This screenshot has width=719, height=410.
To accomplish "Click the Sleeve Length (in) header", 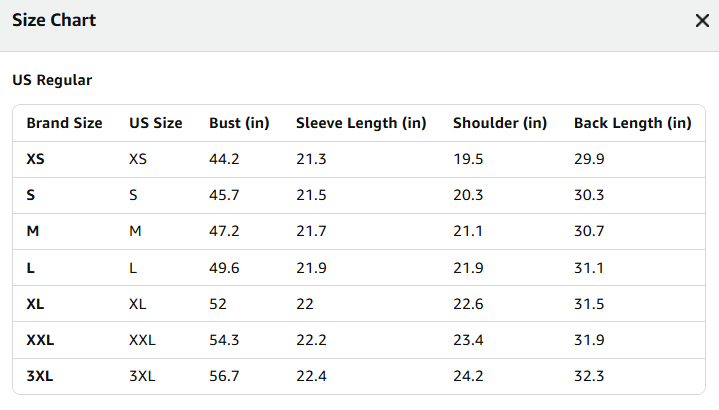I will click(361, 123).
